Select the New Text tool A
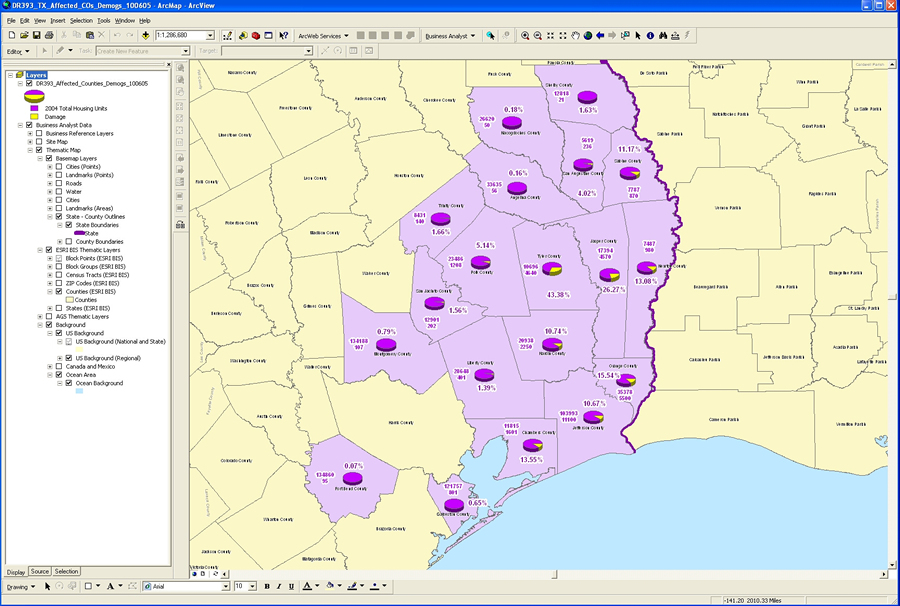 (x=110, y=586)
